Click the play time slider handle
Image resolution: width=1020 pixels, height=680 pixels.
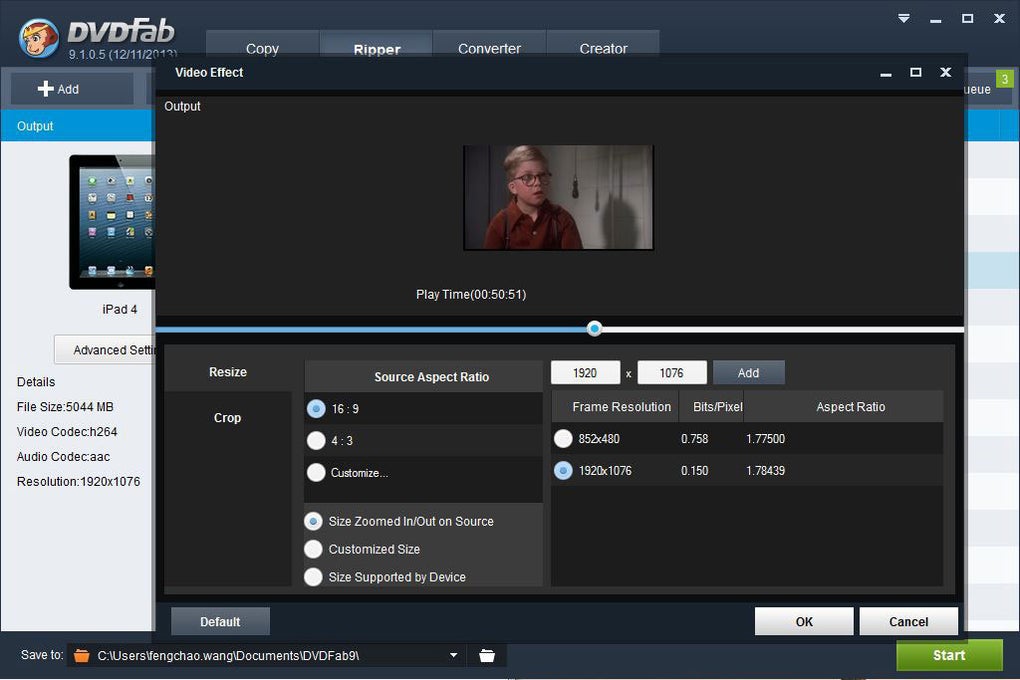(594, 329)
